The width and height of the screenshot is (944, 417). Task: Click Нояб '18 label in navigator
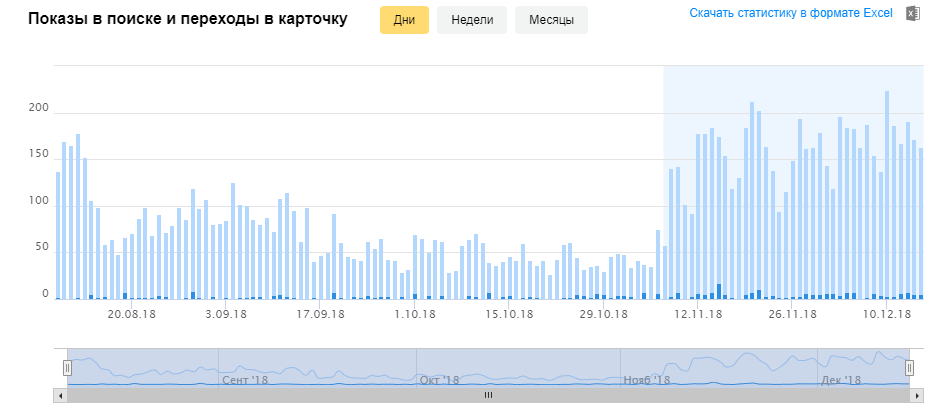(647, 380)
